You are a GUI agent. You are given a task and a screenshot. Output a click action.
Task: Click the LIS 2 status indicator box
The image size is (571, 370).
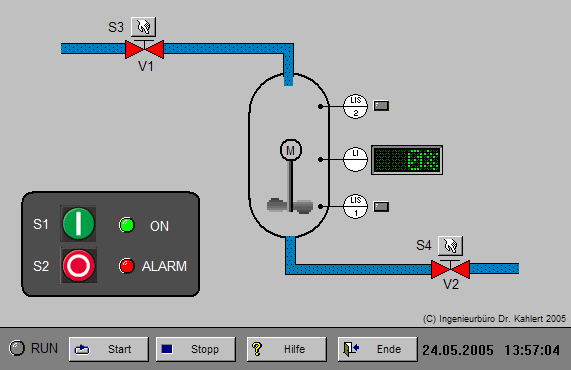381,106
